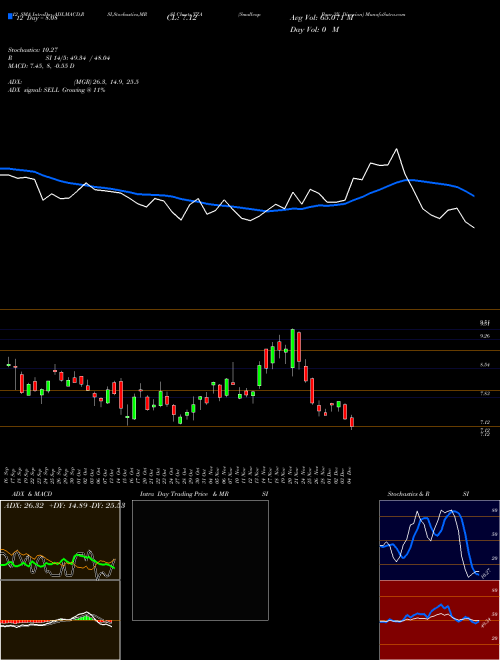The height and width of the screenshot is (660, 500).
Task: Click the tallest green candlestick near the peak
Action: point(293,349)
